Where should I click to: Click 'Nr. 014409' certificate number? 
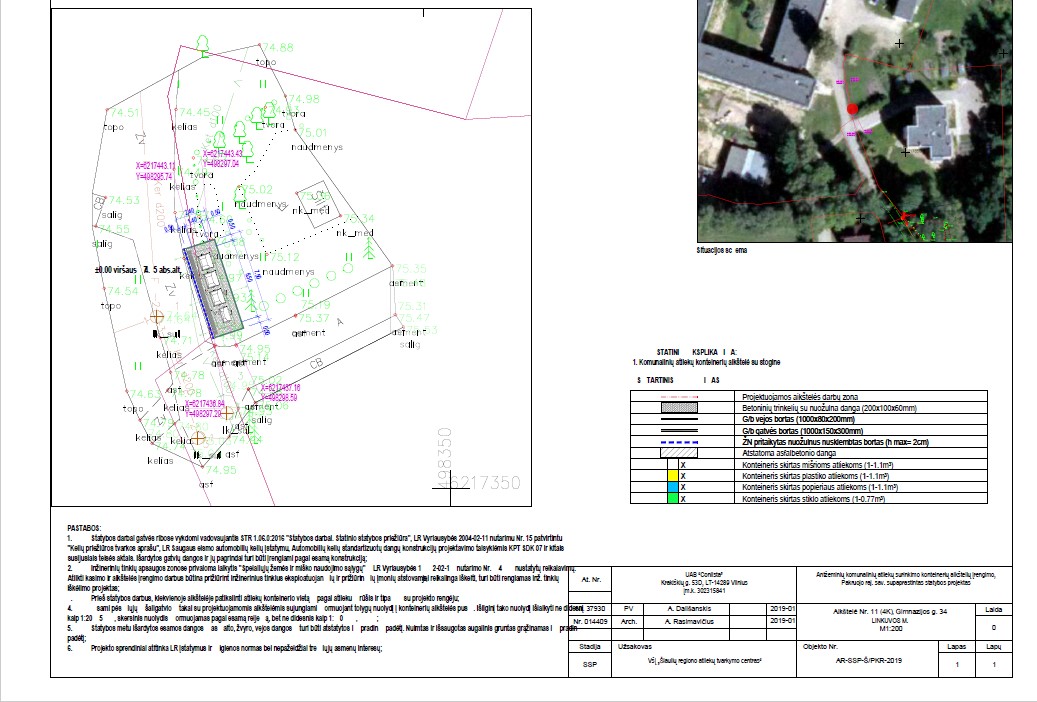[590, 621]
